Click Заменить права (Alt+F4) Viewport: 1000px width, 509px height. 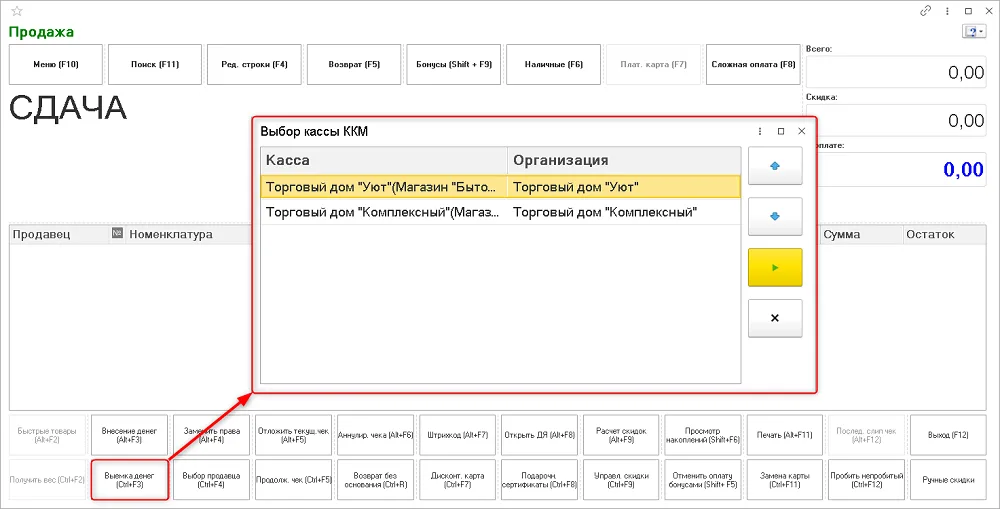tap(212, 434)
